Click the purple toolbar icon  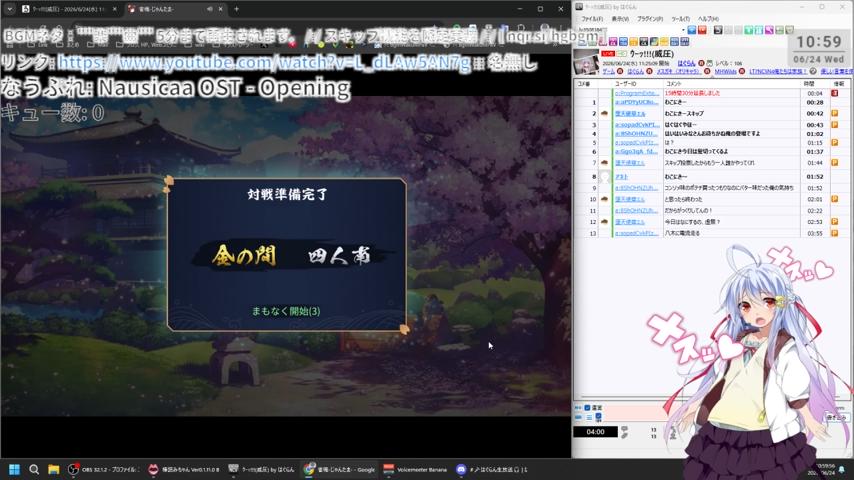tap(769, 30)
